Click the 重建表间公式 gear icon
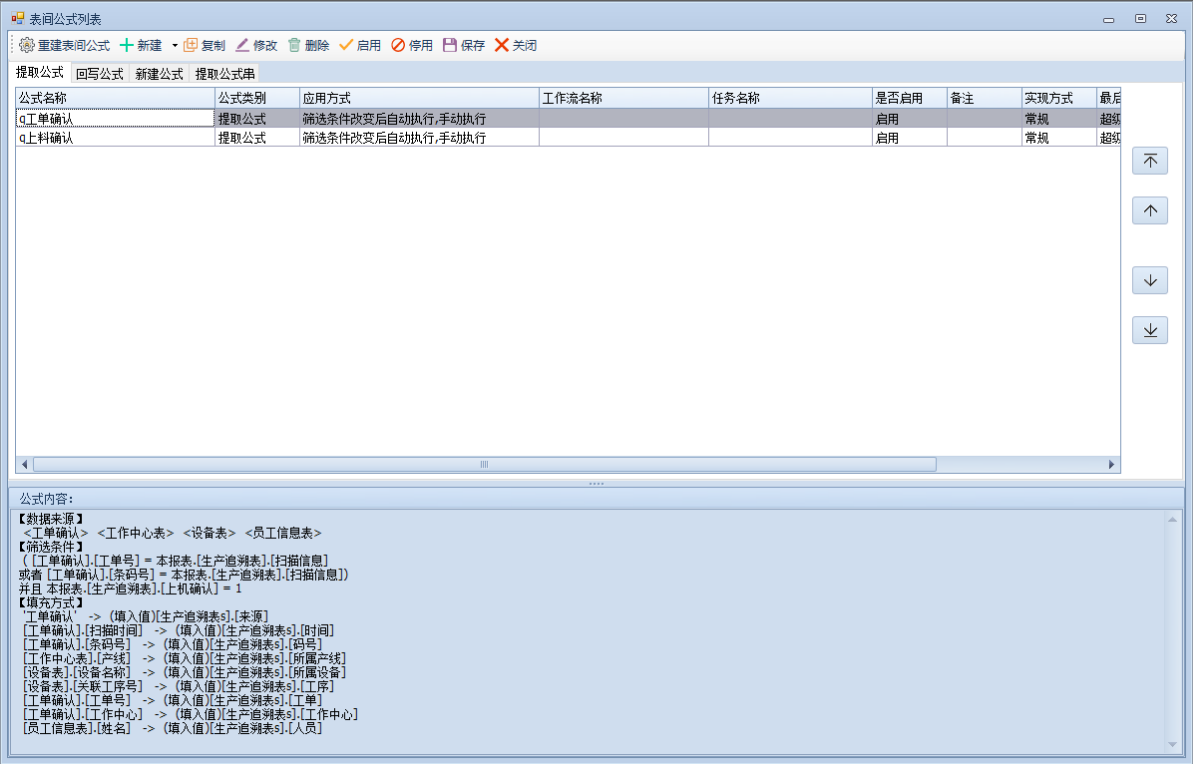The image size is (1193, 764). 27,45
